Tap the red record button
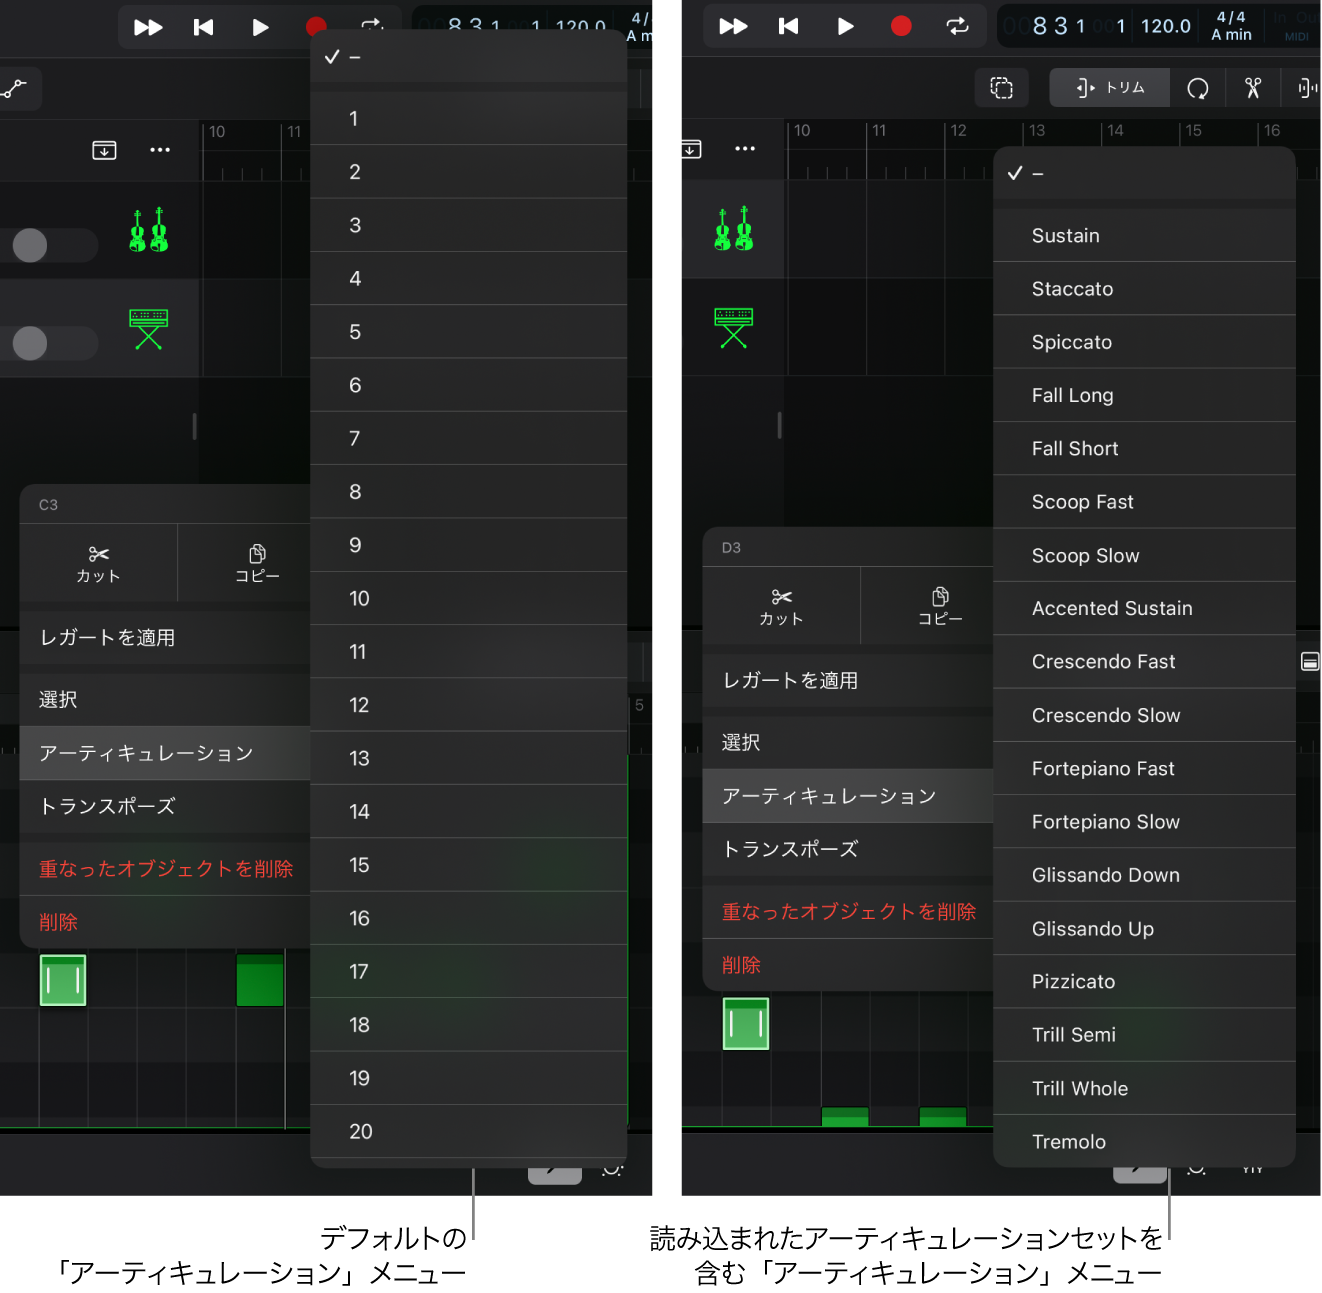Image resolution: width=1322 pixels, height=1293 pixels. (x=315, y=27)
